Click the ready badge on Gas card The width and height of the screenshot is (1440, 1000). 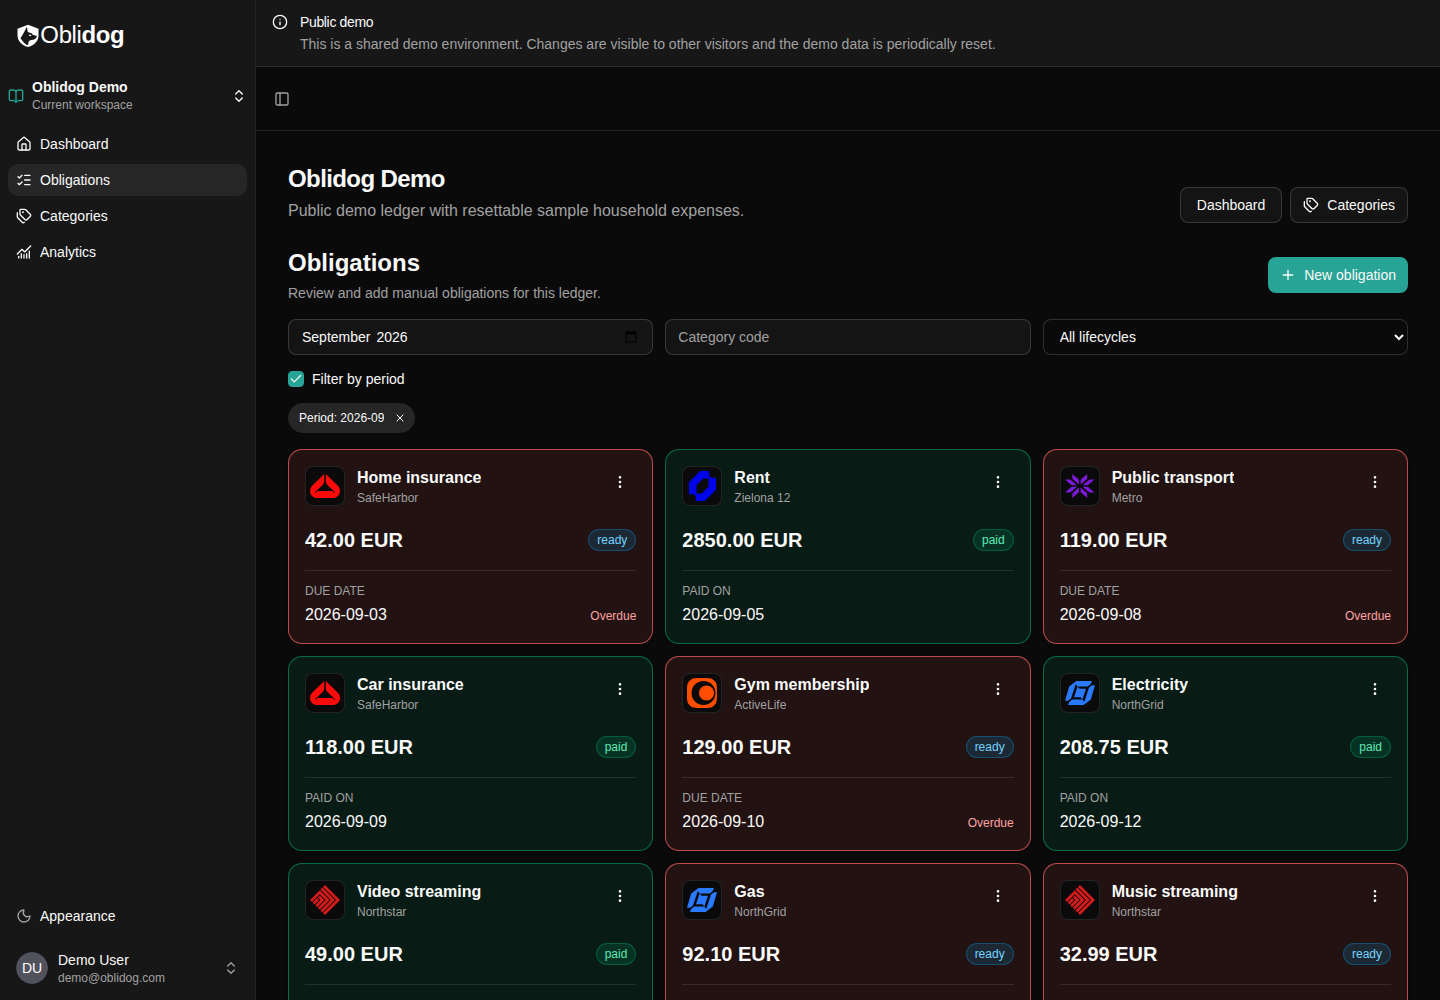click(x=990, y=954)
